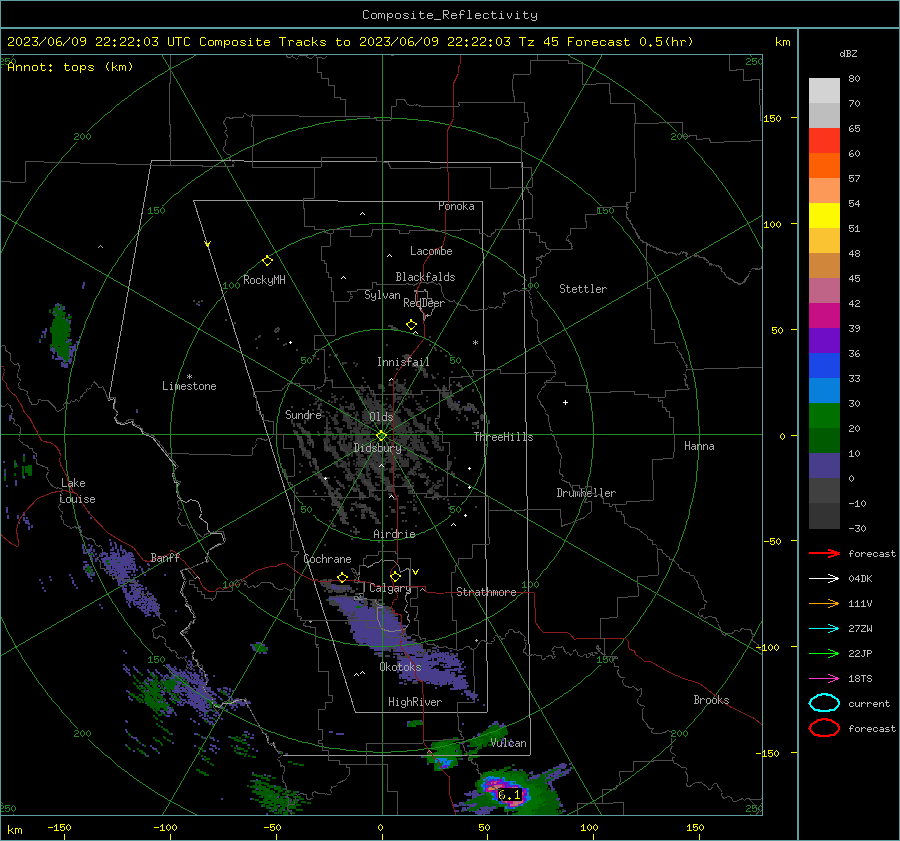Click the orange 111V arrow icon
900x841 pixels.
[824, 603]
